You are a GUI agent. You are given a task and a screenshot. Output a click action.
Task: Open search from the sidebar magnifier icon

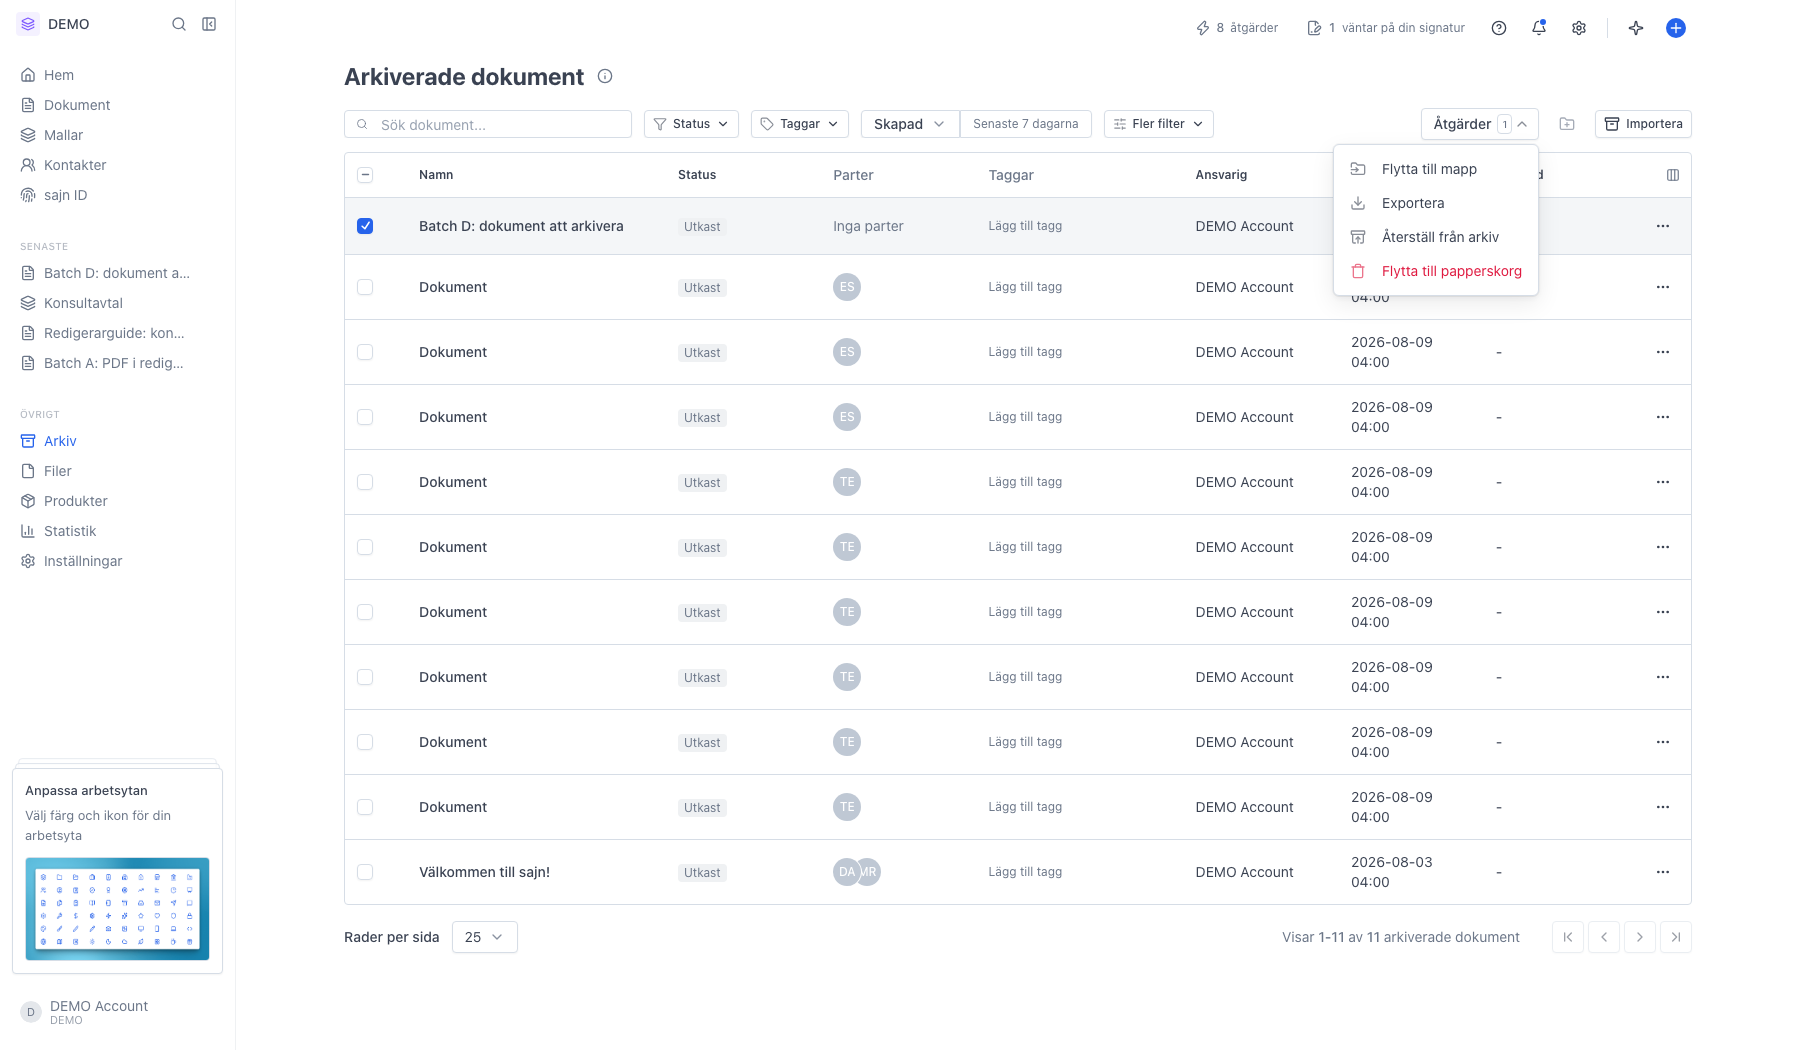[179, 24]
